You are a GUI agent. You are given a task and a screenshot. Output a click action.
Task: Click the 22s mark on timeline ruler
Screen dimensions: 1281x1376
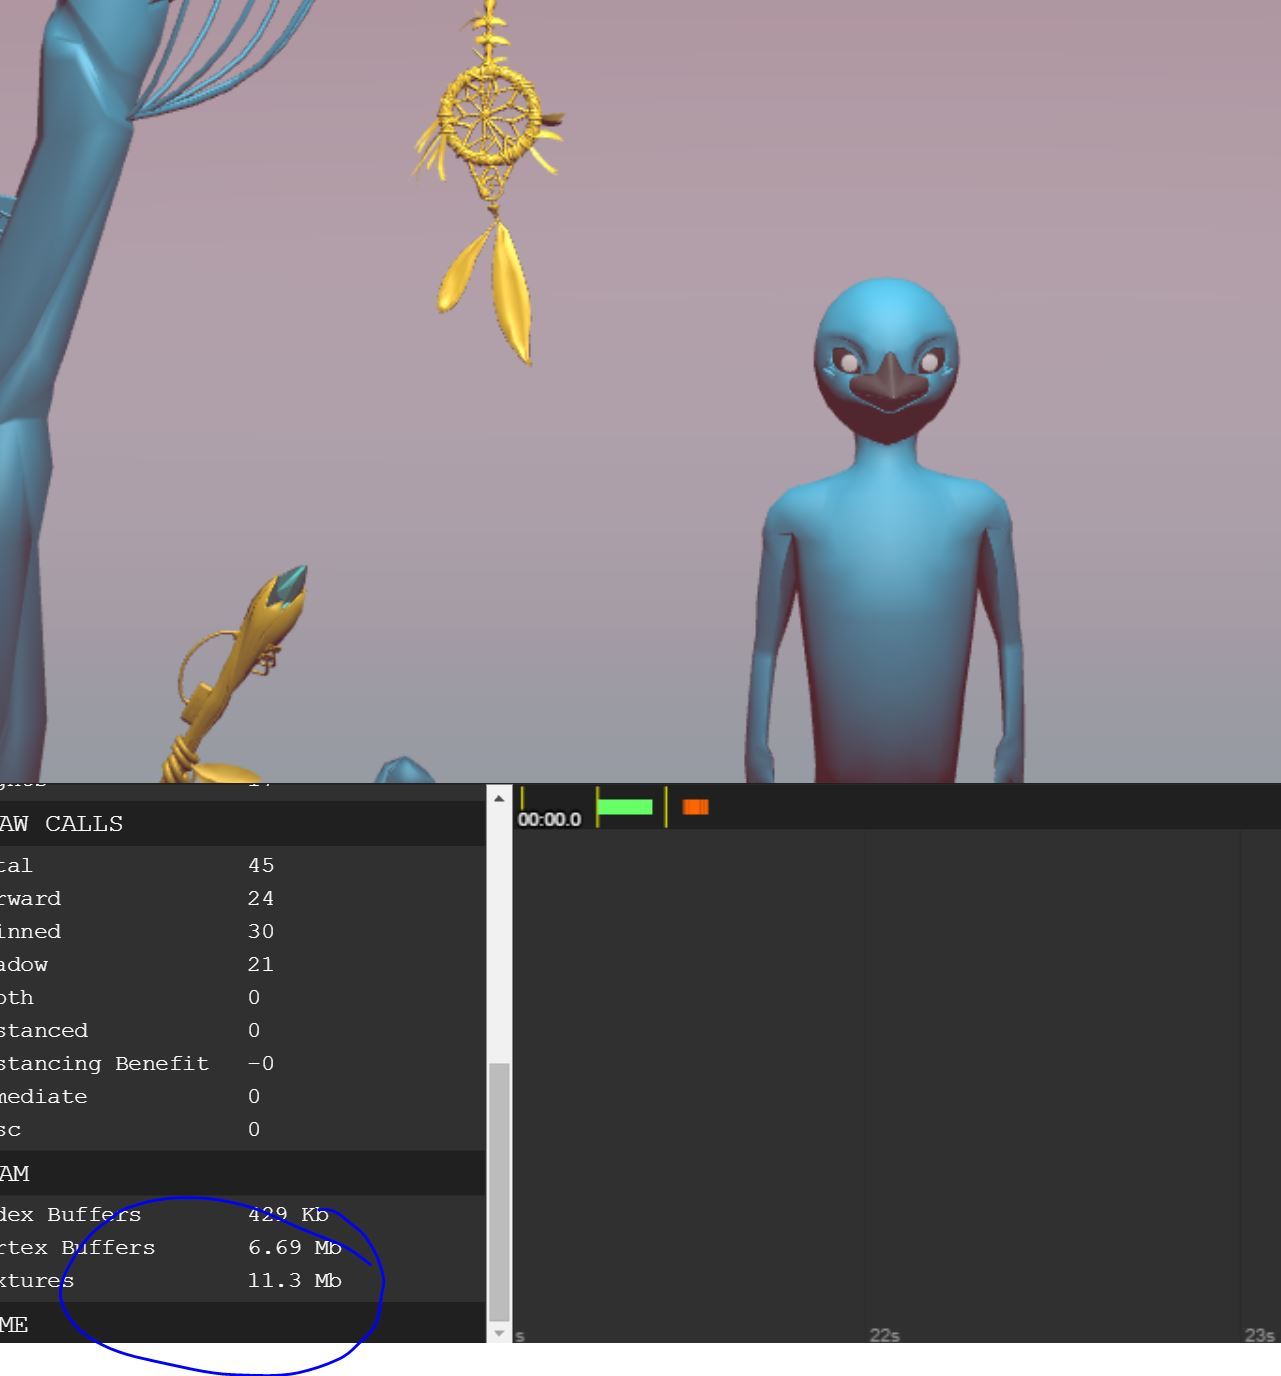(x=884, y=1335)
